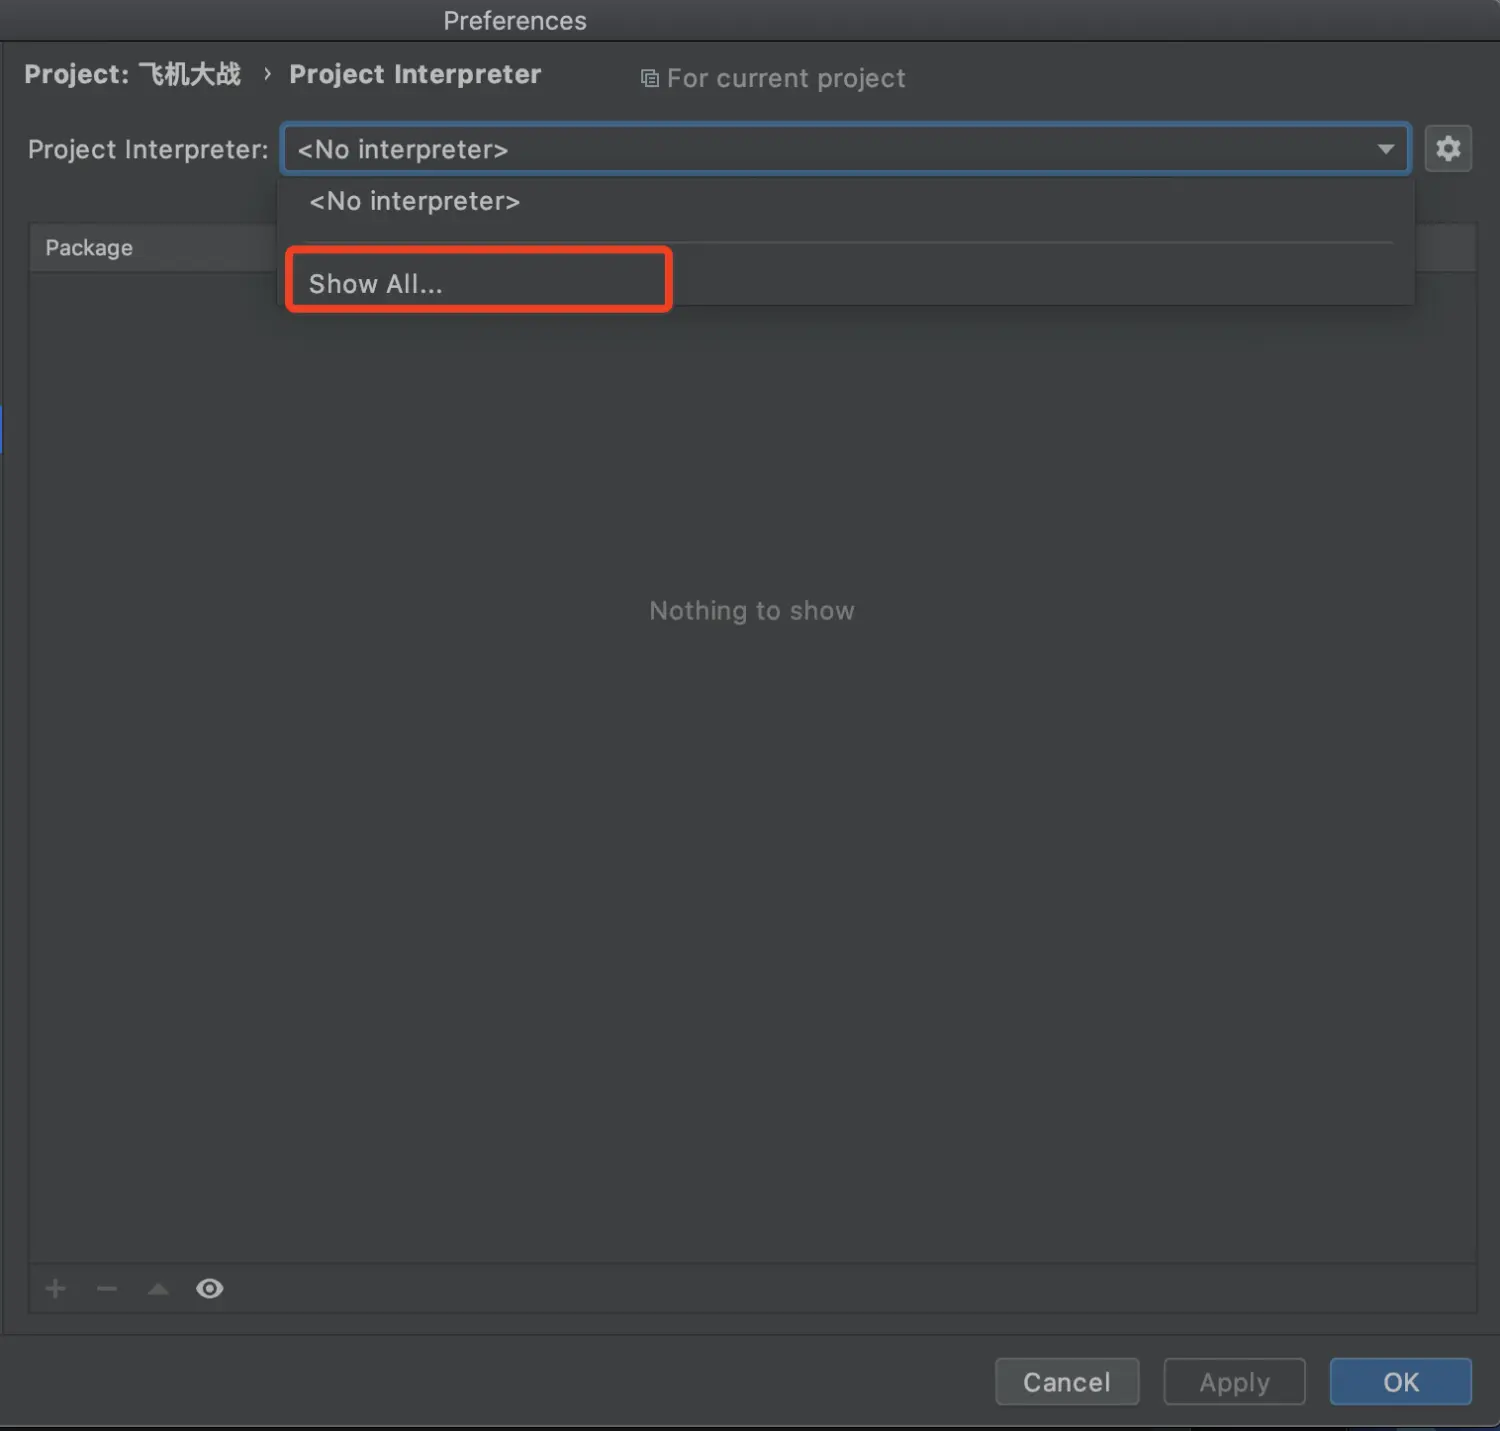1500x1431 pixels.
Task: Choose Show All... in the dropdown list
Action: coord(376,284)
